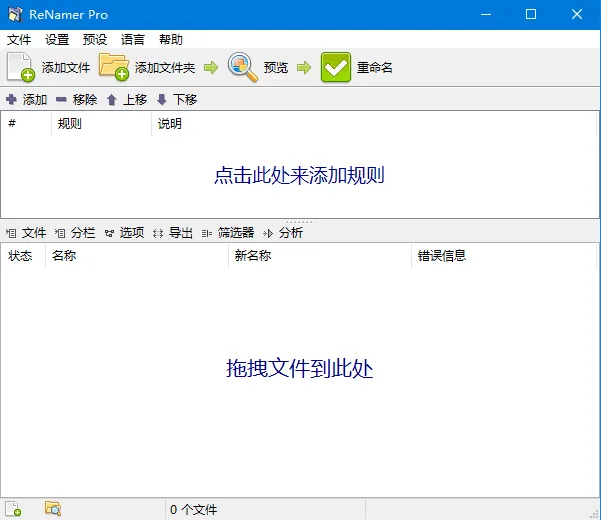Click 点击此处来添加规则 link text

(x=299, y=176)
